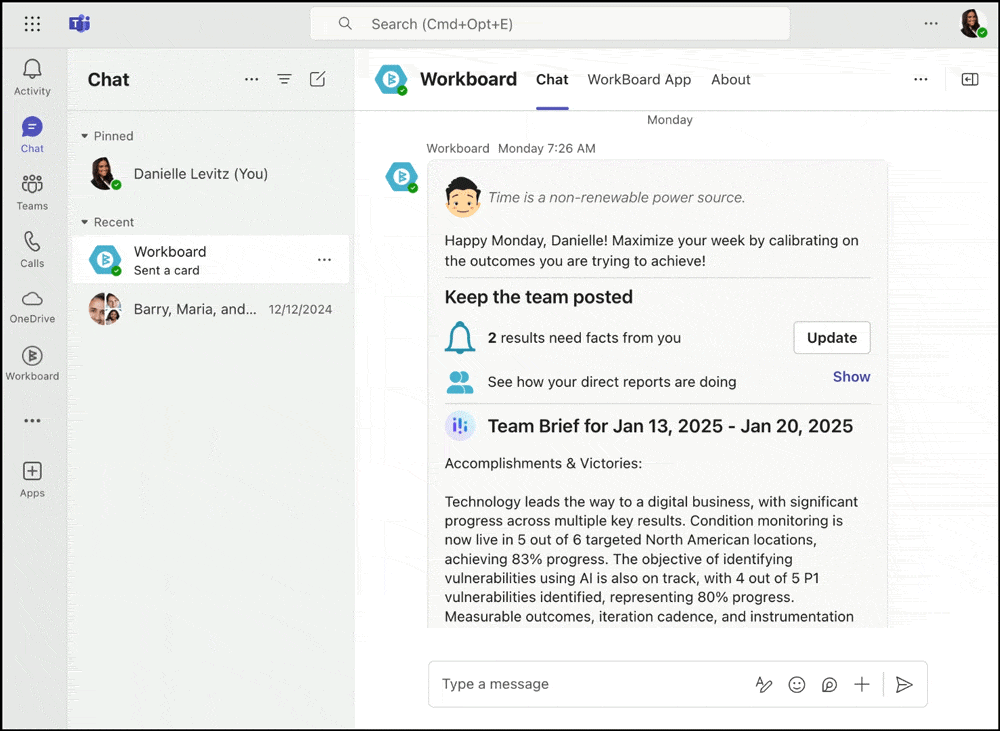The height and width of the screenshot is (731, 1000).
Task: Click the direct reports people icon
Action: [460, 382]
